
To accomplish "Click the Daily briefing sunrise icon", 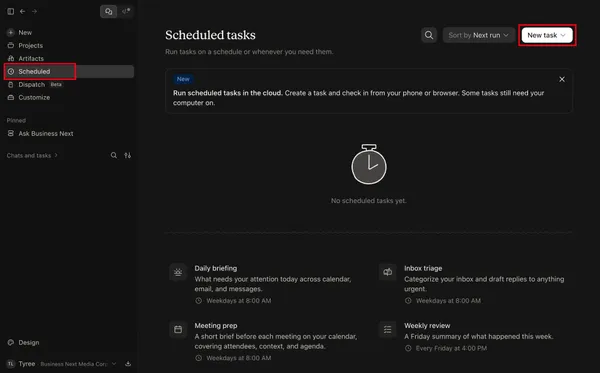I will [178, 272].
